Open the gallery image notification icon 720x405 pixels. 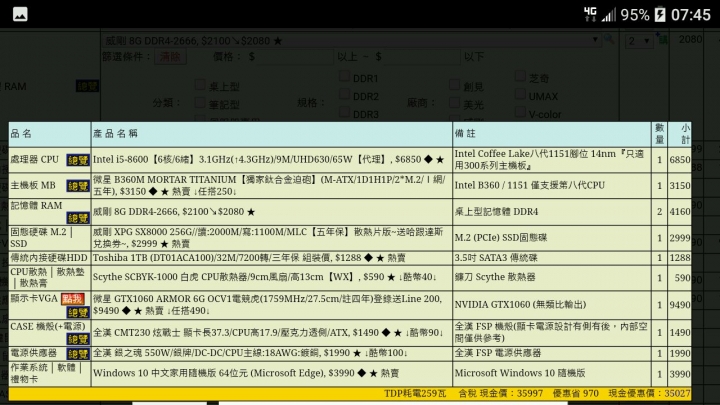tap(20, 15)
